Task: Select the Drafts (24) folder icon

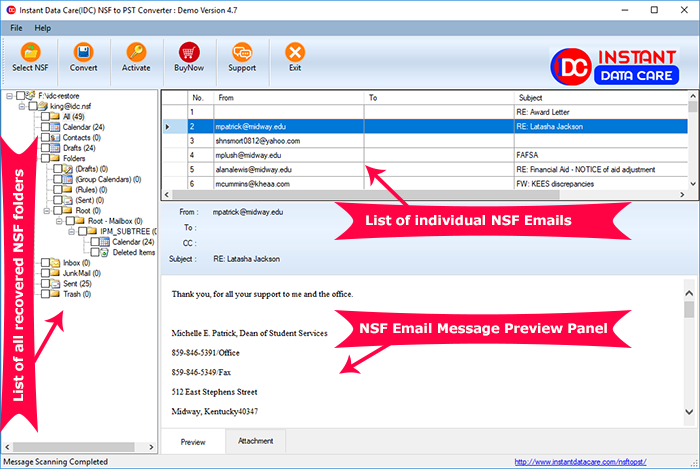Action: coord(53,148)
